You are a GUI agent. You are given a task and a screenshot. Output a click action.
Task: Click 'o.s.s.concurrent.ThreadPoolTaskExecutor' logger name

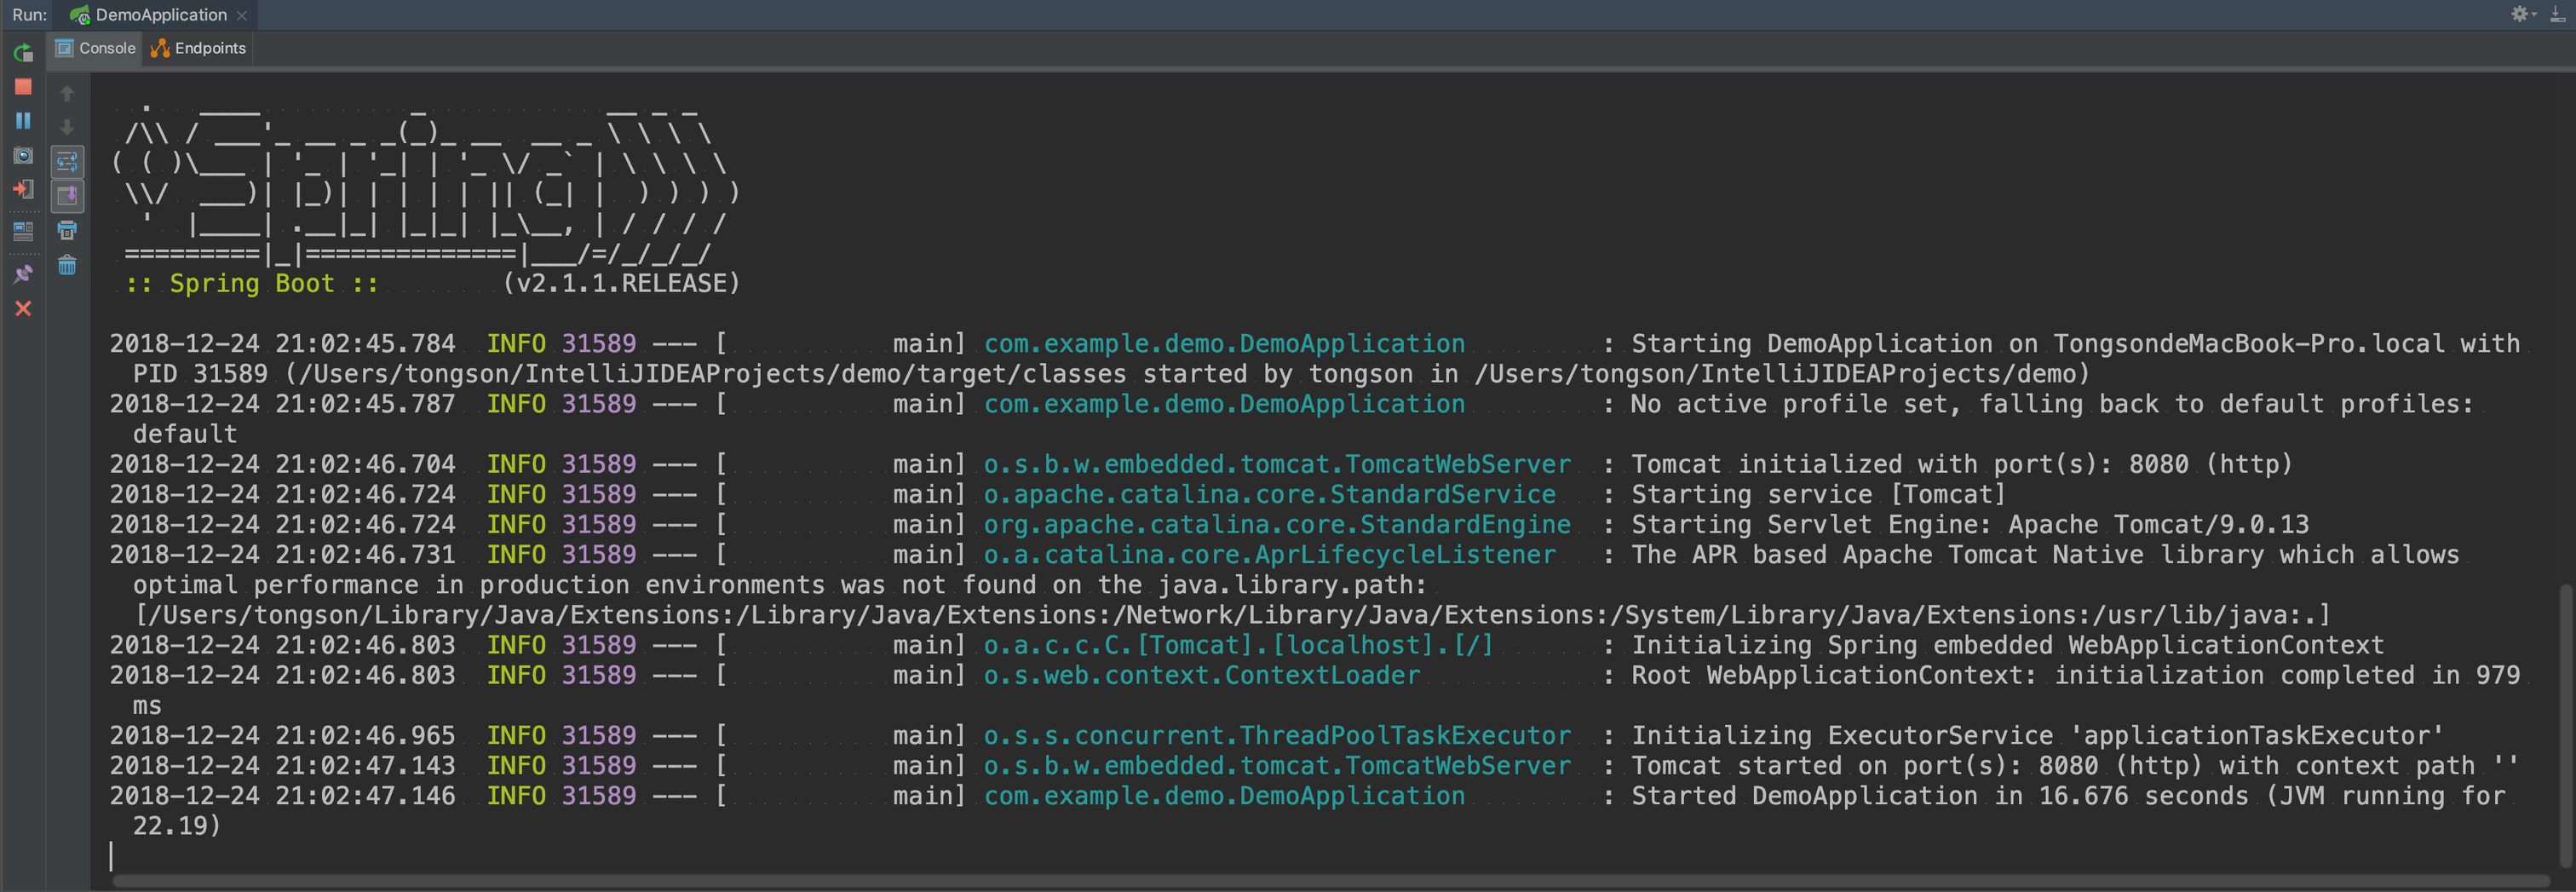click(x=1277, y=735)
